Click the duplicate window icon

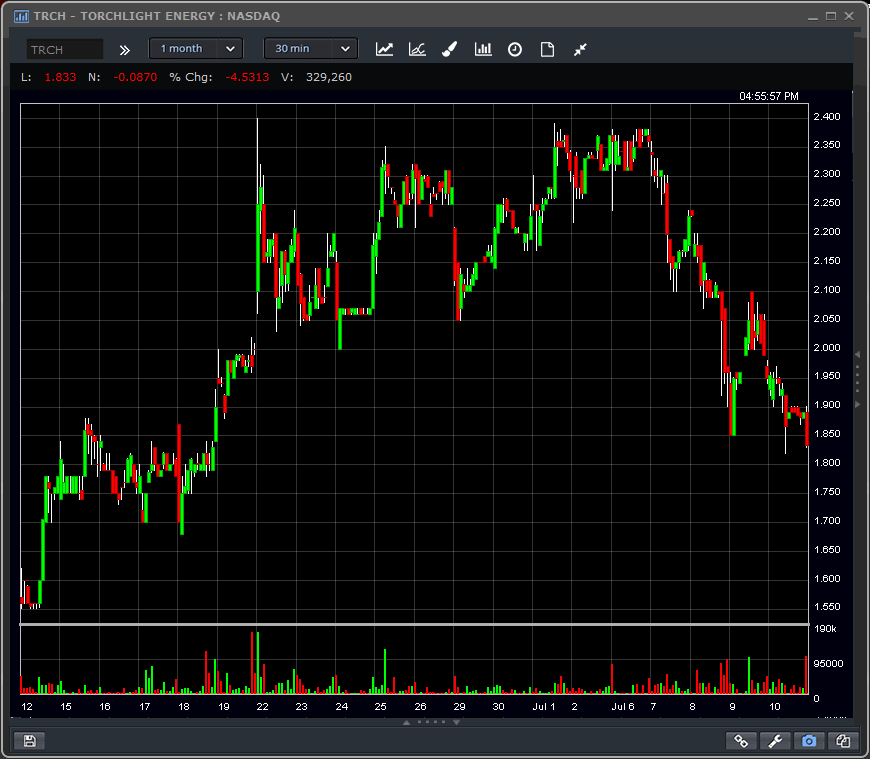(843, 741)
